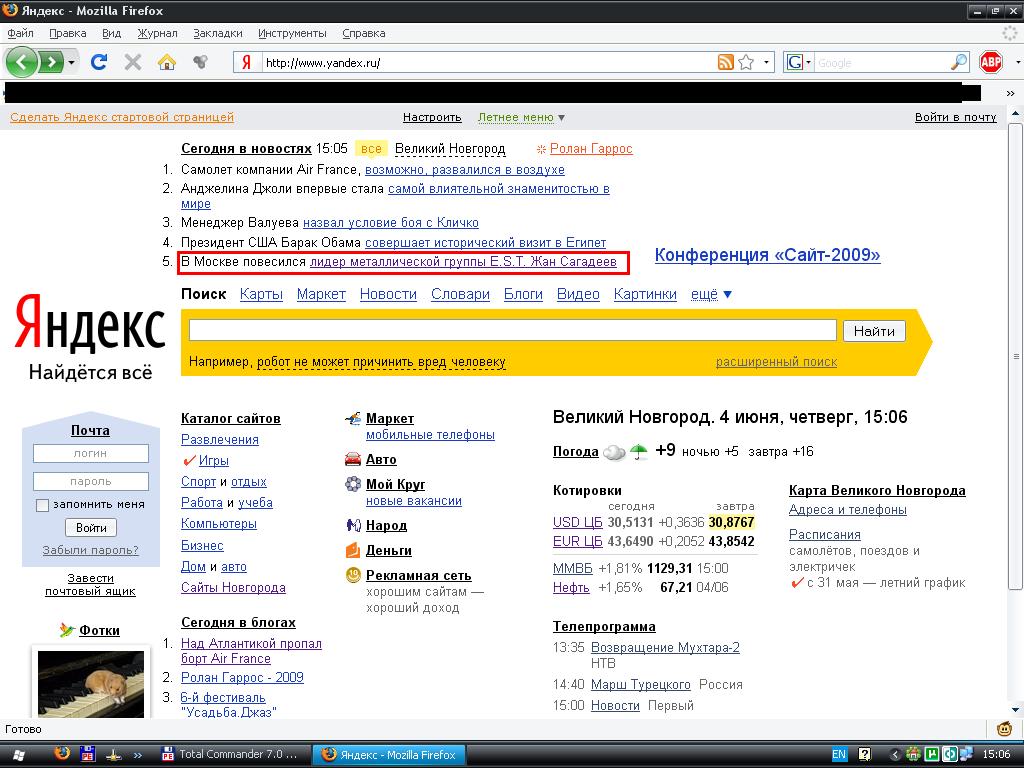Image resolution: width=1031 pixels, height=768 pixels.
Task: Open the 'Закладки' menu
Action: (x=217, y=33)
